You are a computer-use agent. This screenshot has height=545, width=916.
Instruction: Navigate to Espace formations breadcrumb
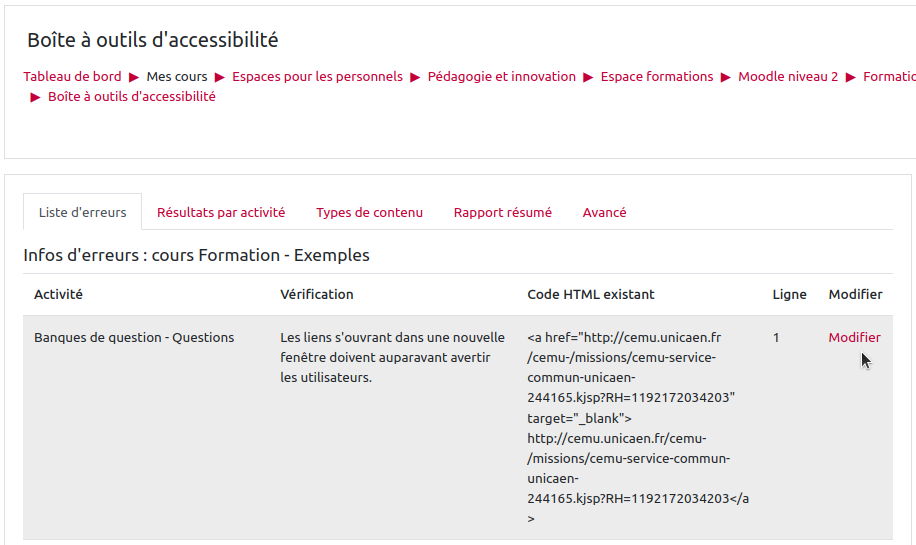(657, 76)
